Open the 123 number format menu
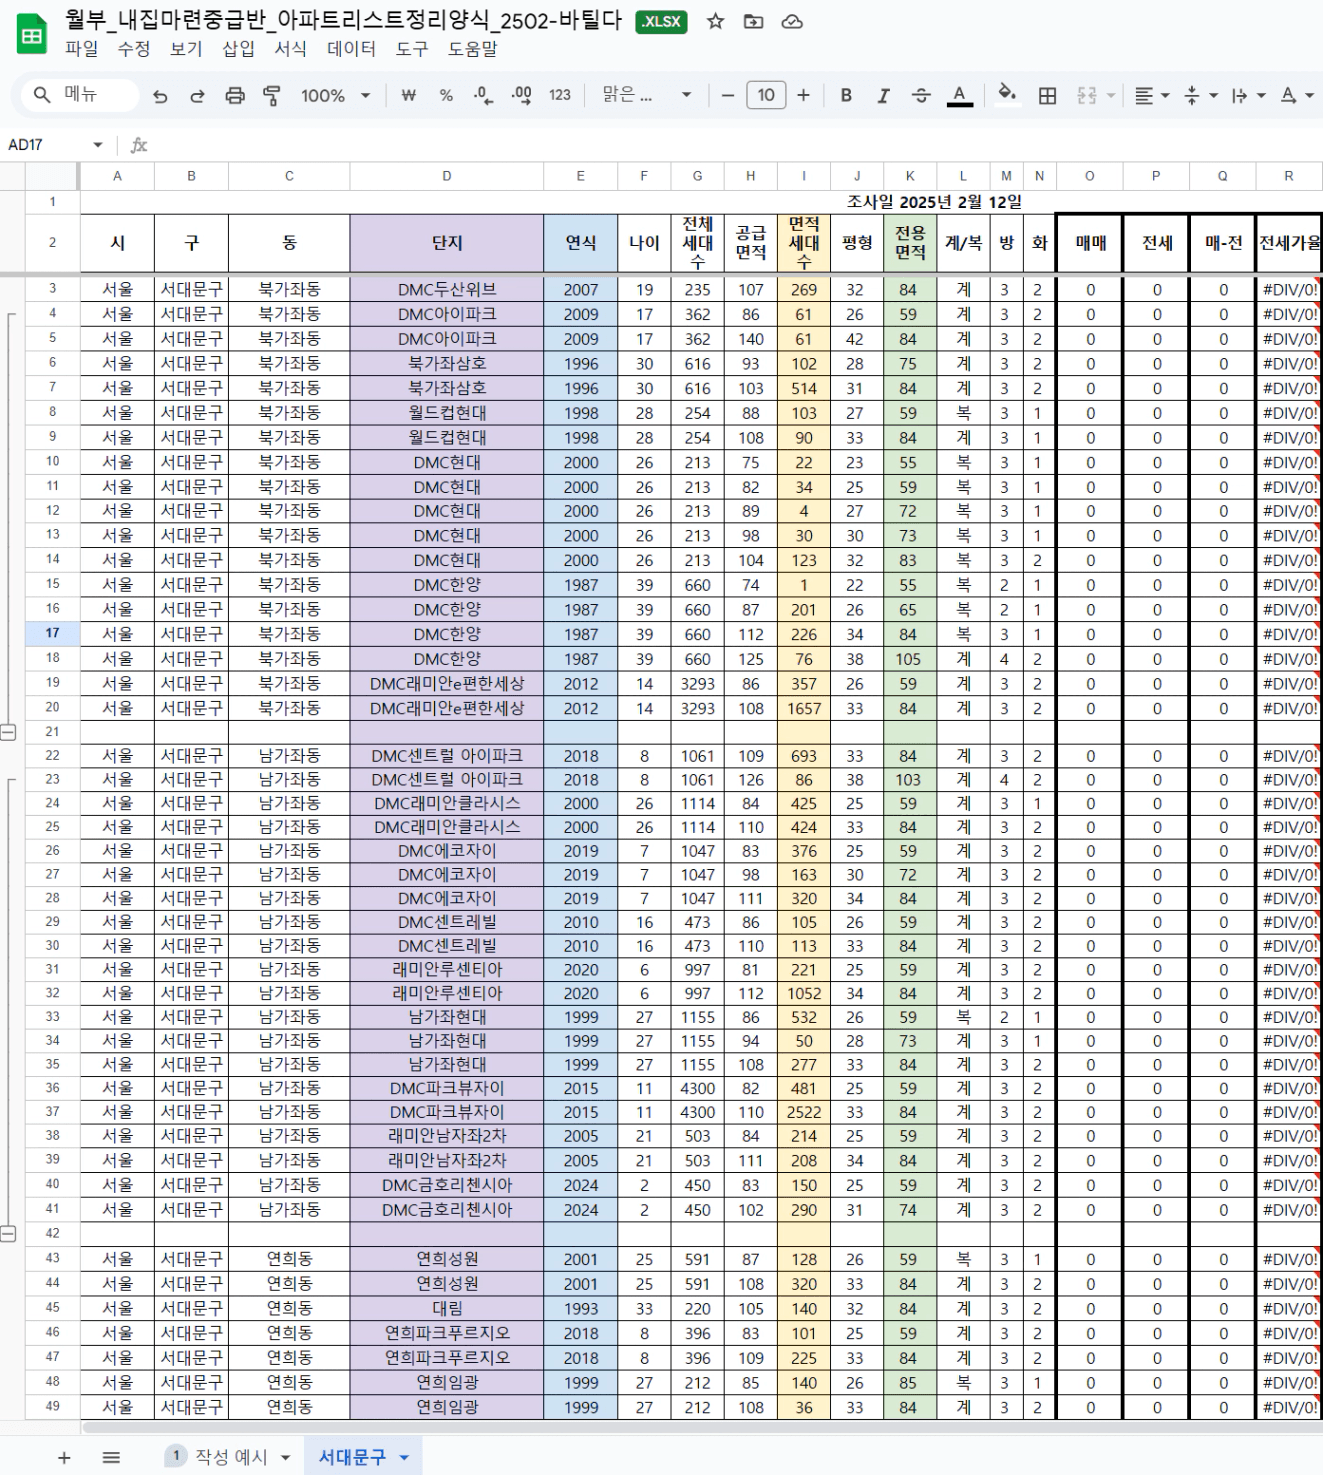 pos(560,96)
